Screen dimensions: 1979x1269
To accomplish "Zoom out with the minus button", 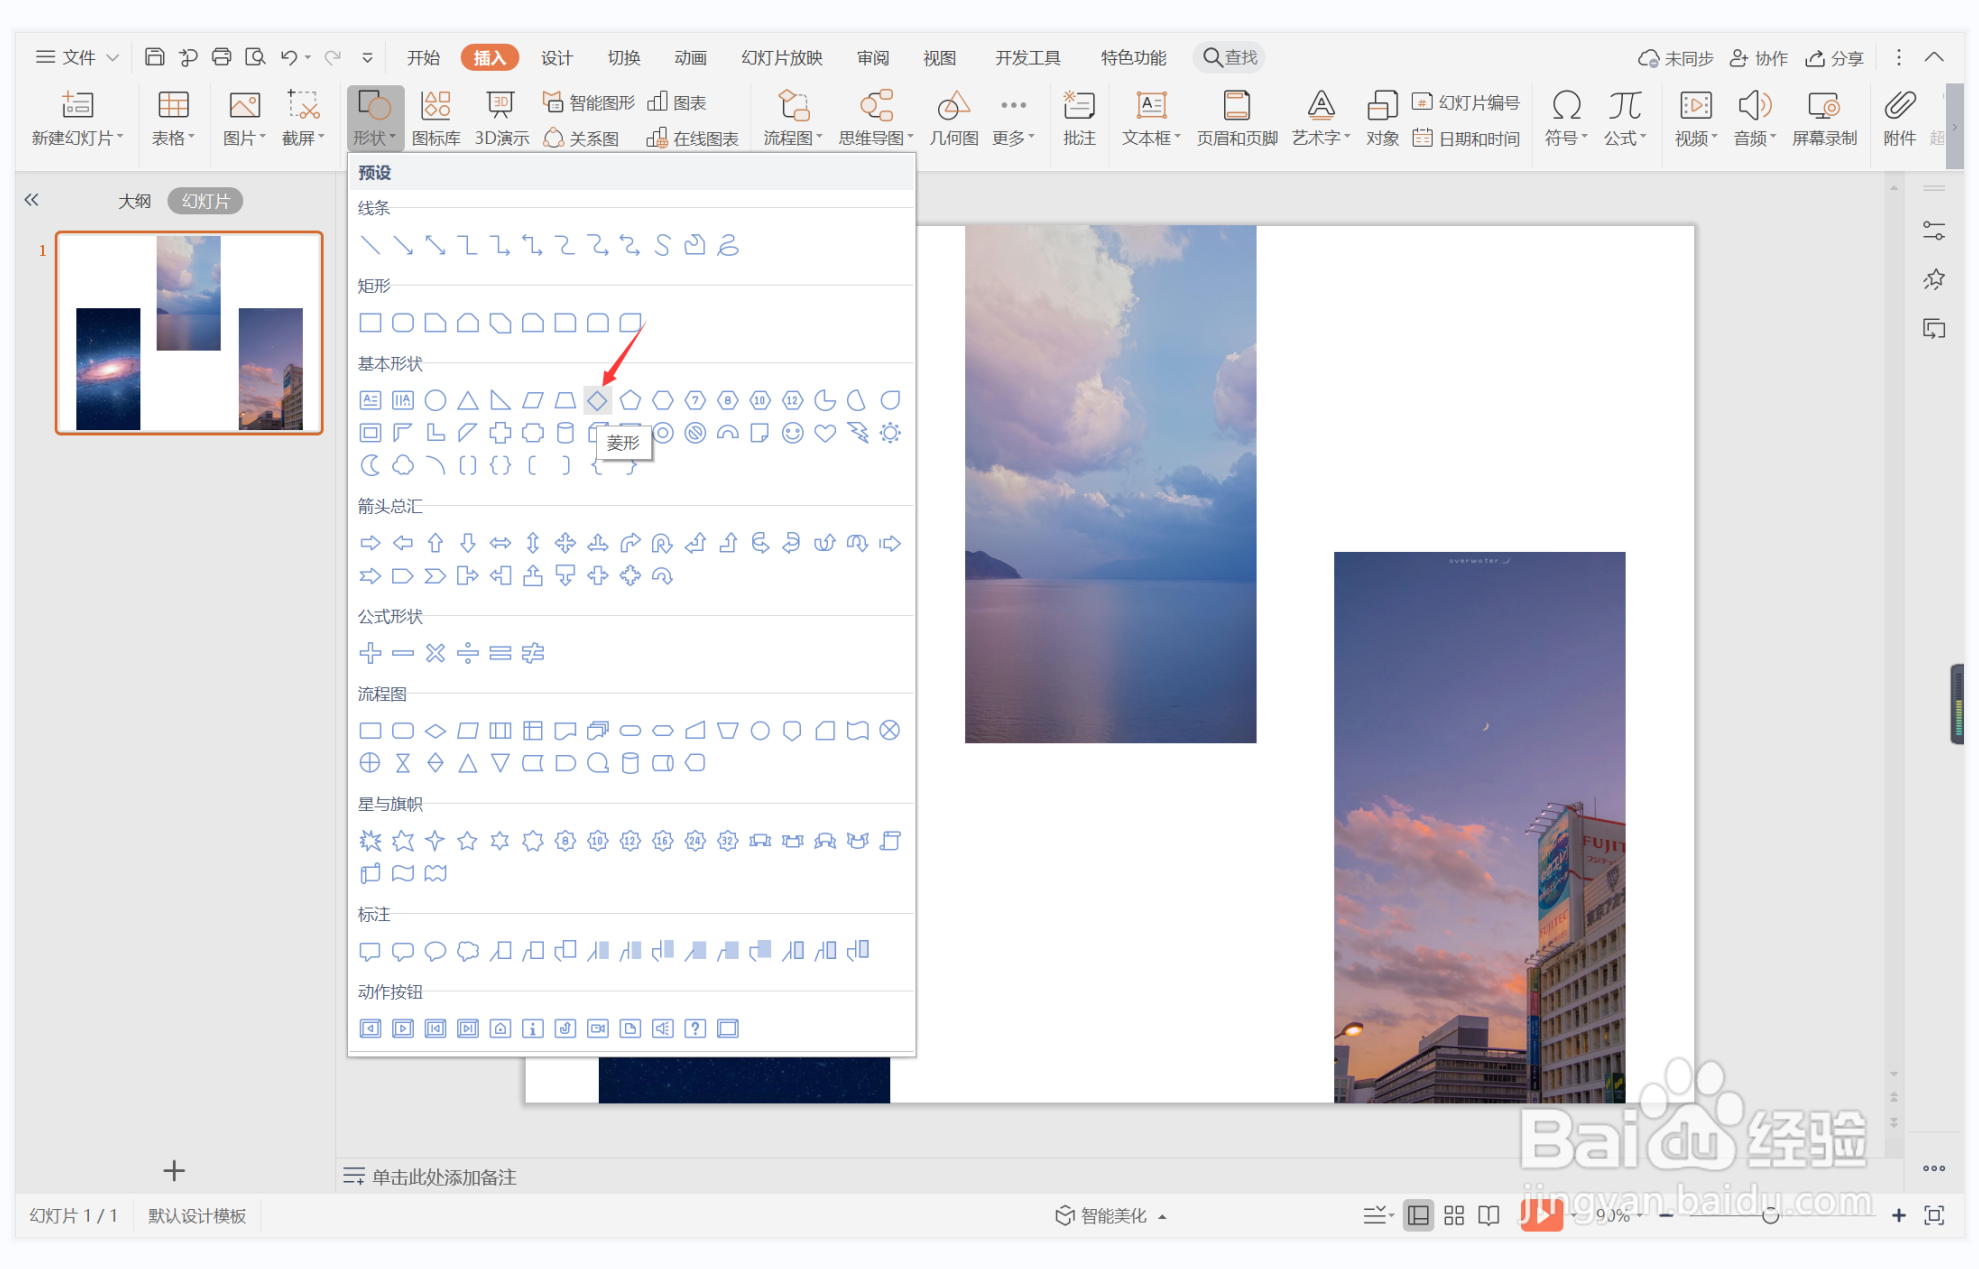I will pyautogui.click(x=1666, y=1216).
